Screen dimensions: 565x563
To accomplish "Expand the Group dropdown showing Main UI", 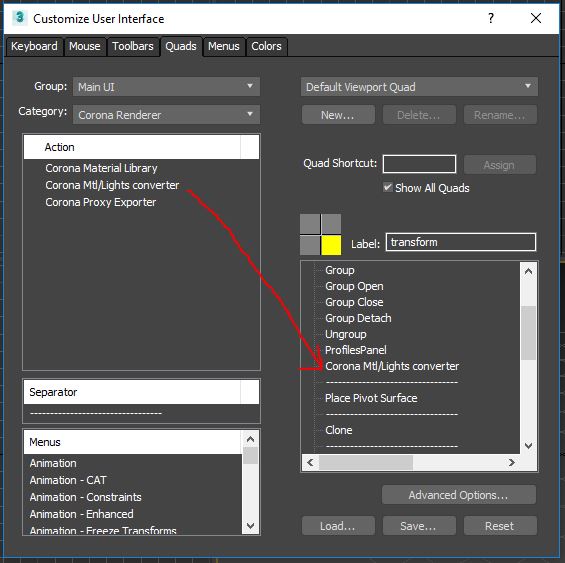I will point(166,87).
